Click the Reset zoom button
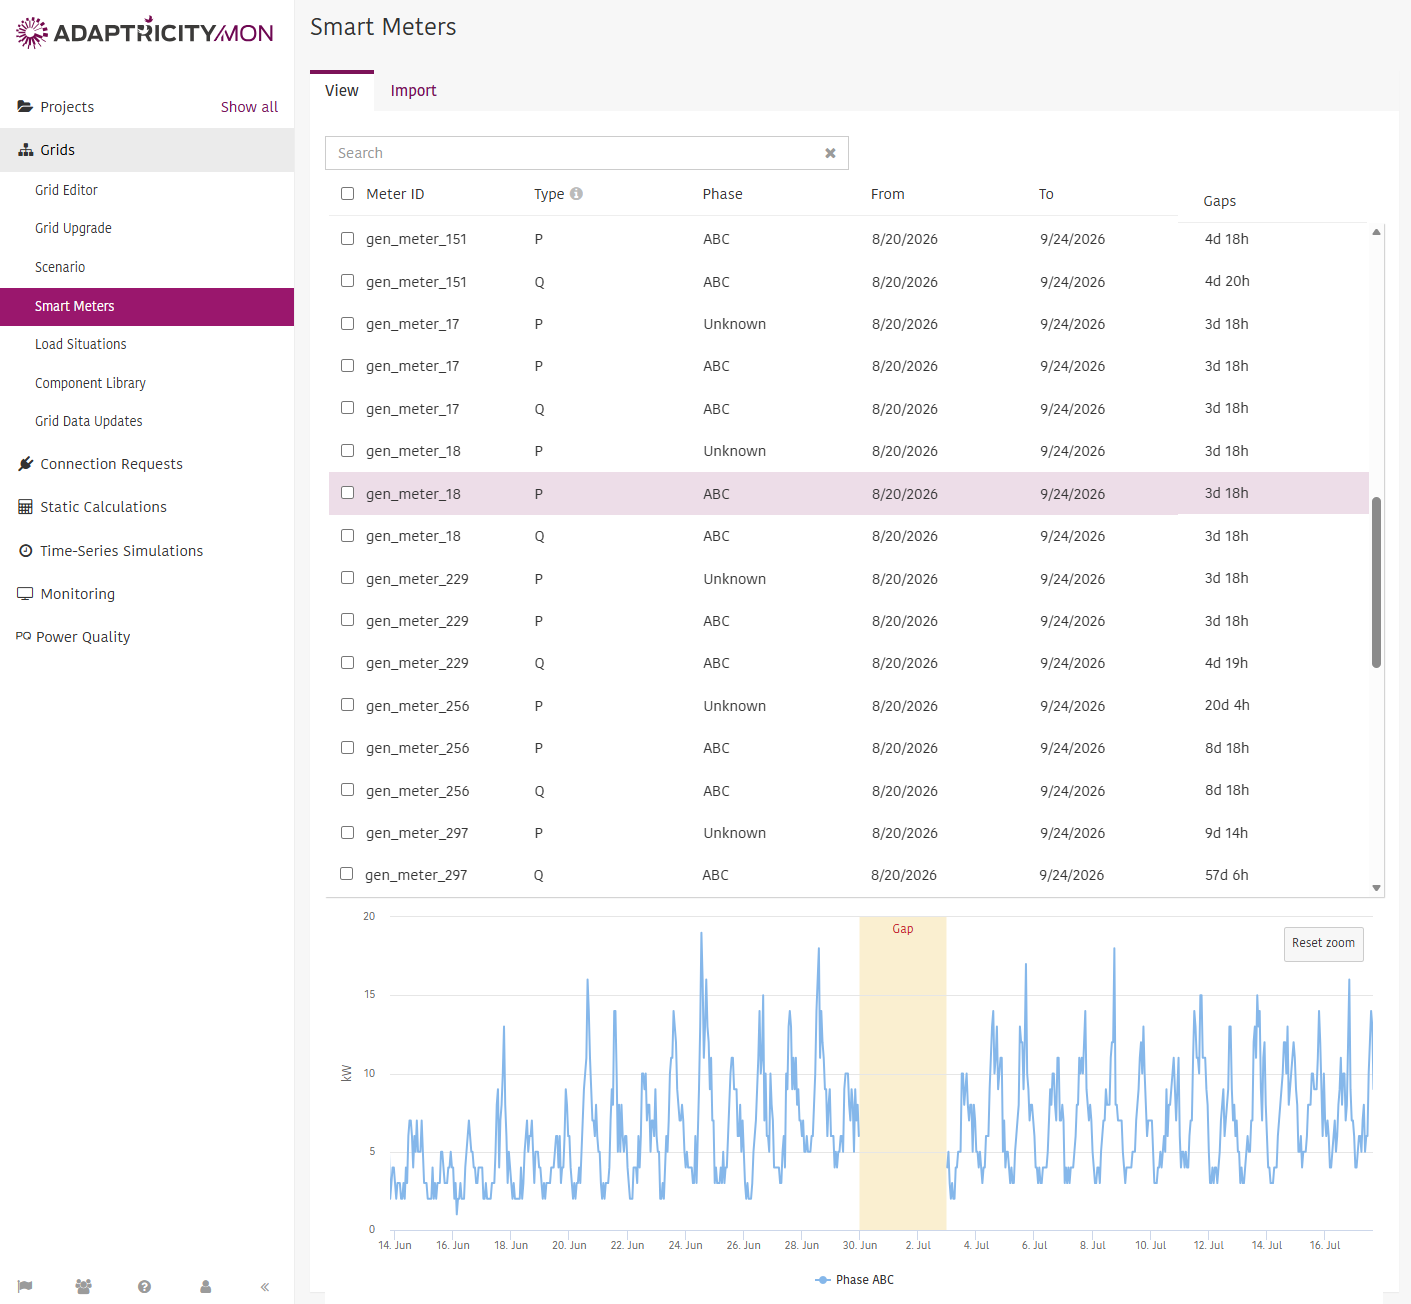This screenshot has height=1304, width=1411. [x=1323, y=943]
